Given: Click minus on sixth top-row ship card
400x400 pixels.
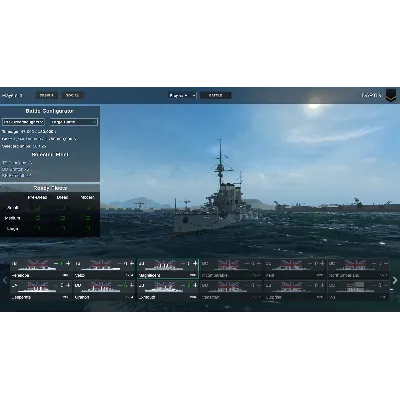Looking at the screenshot, I should point(373,263).
